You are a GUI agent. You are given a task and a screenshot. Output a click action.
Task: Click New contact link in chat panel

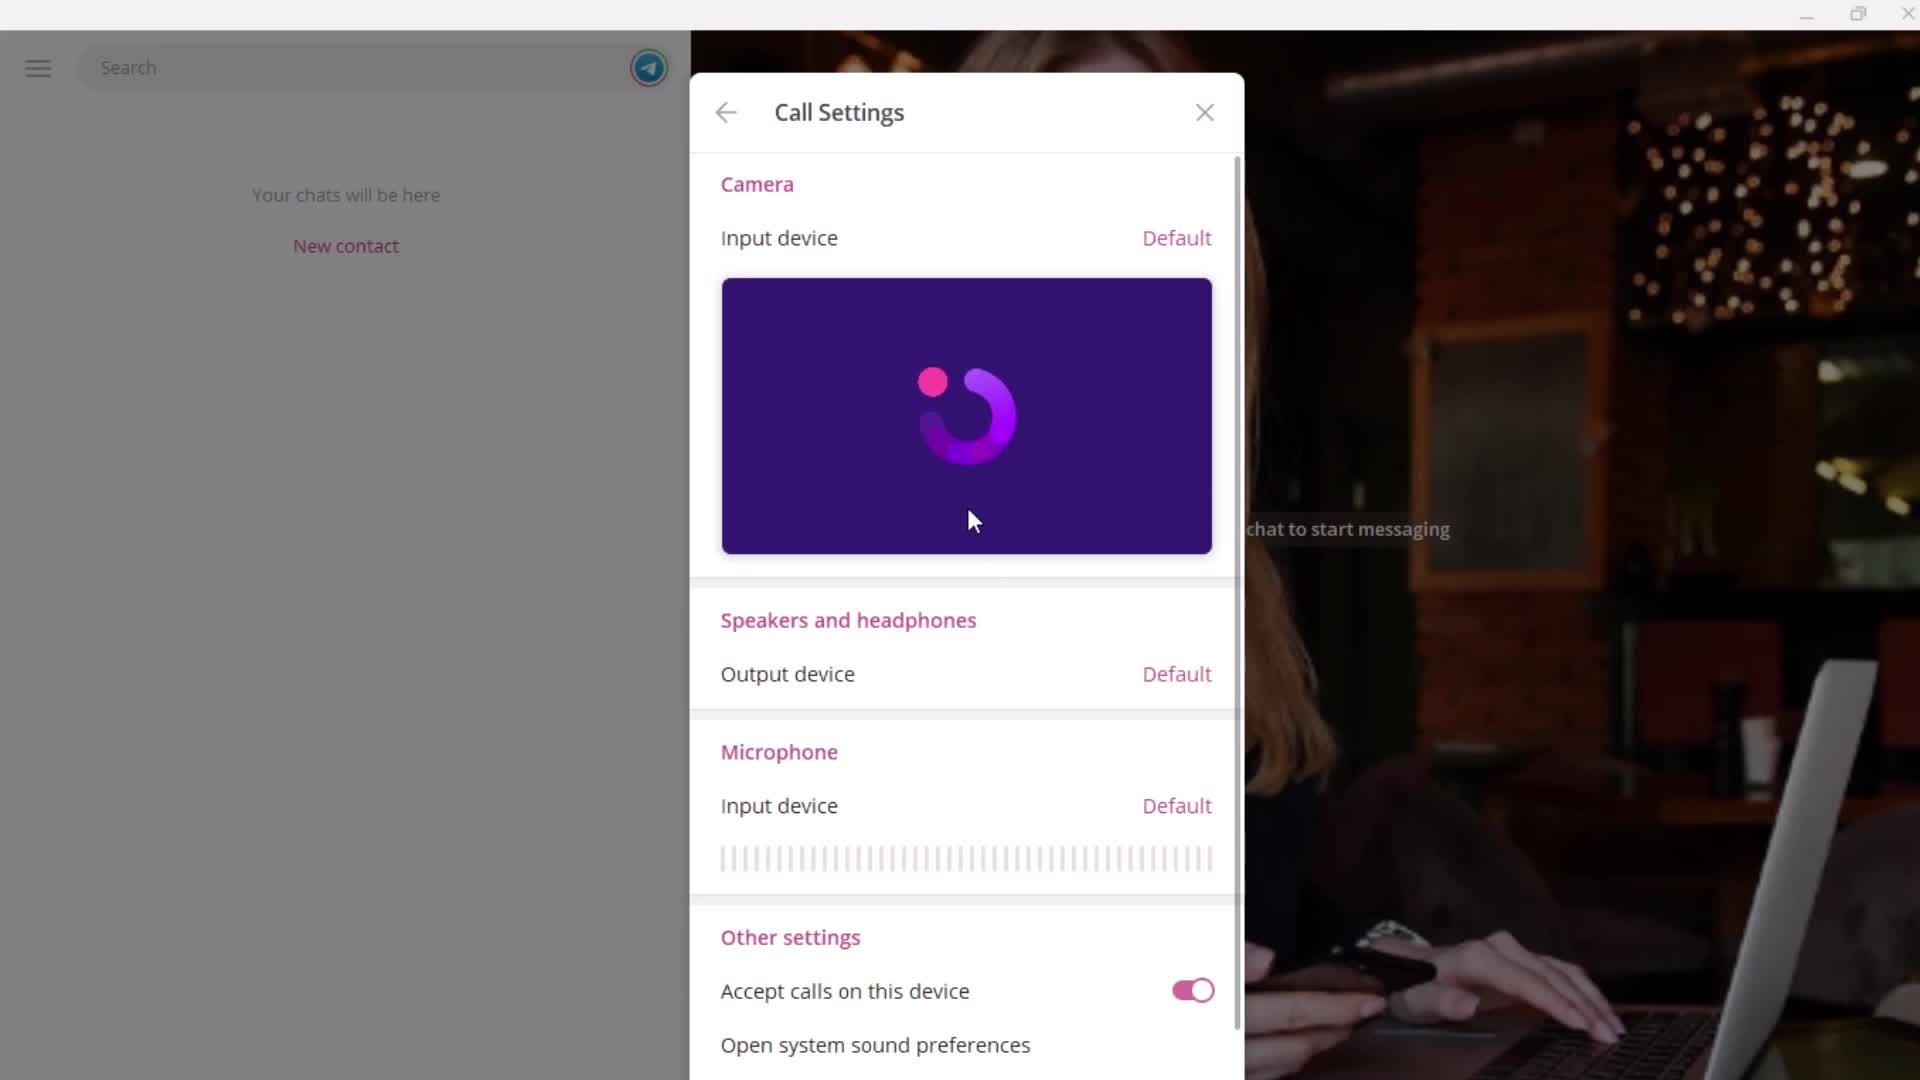coord(345,245)
